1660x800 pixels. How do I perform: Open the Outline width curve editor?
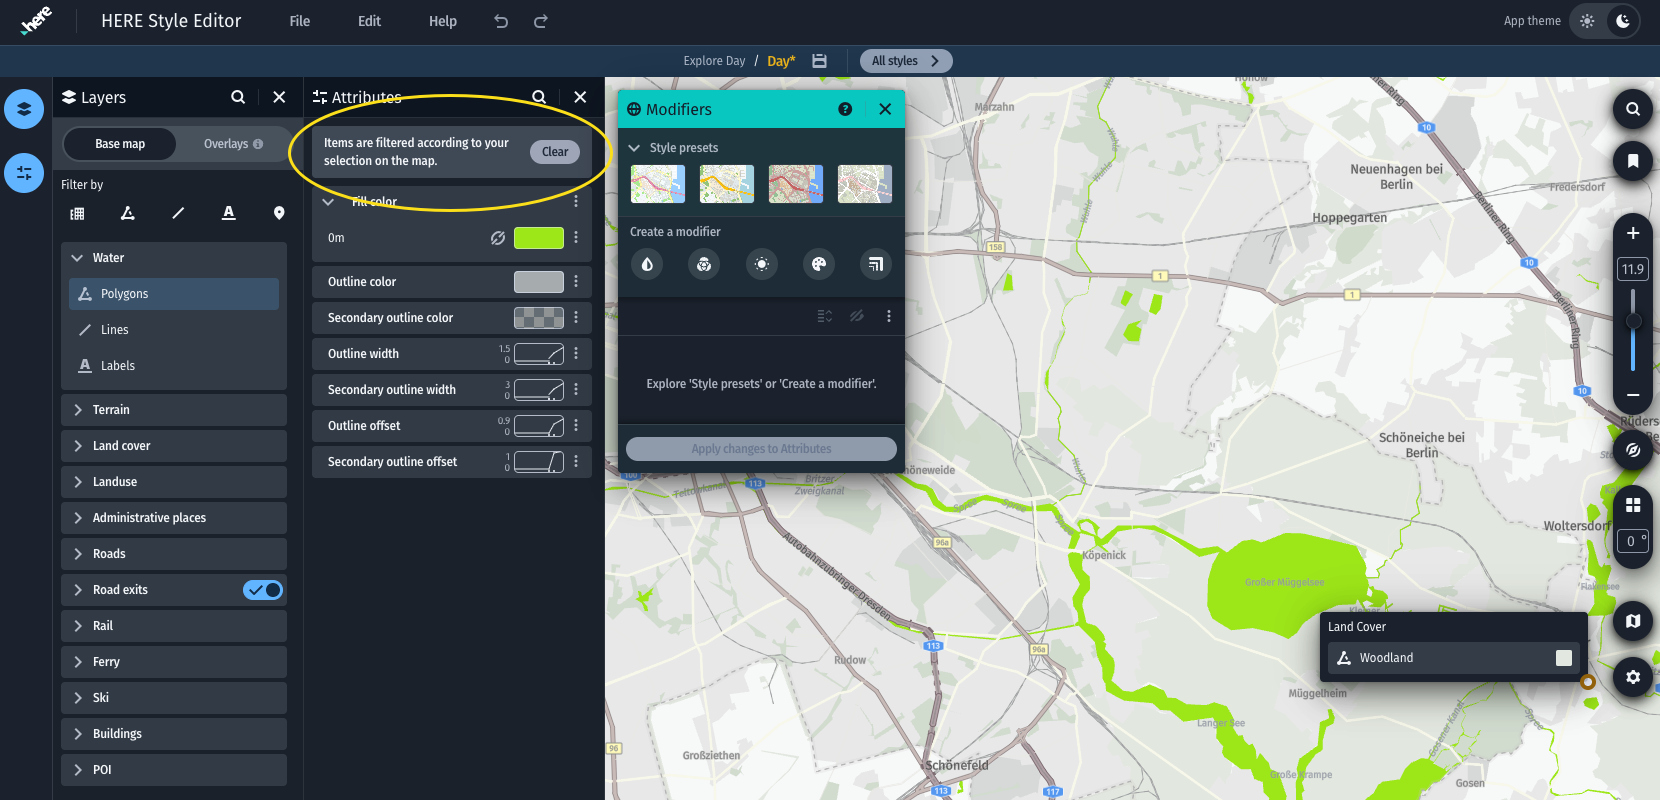click(x=539, y=354)
